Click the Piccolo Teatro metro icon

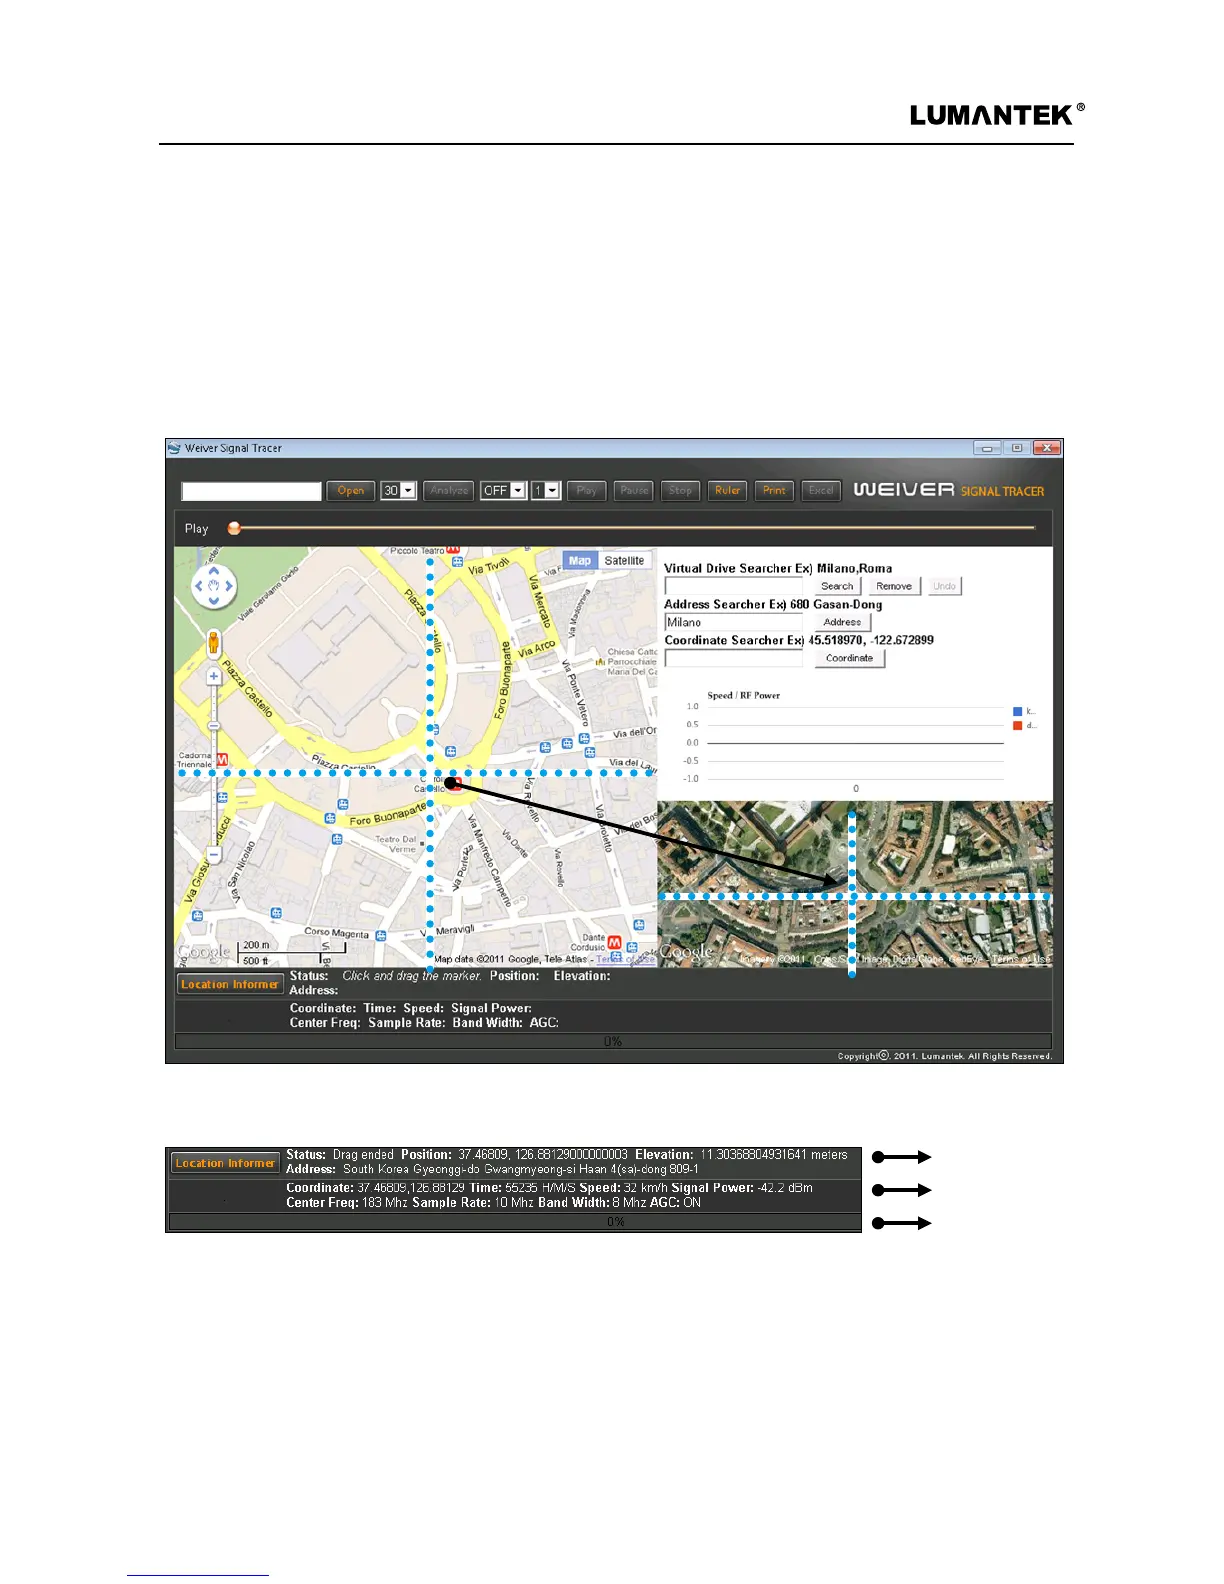coord(453,549)
